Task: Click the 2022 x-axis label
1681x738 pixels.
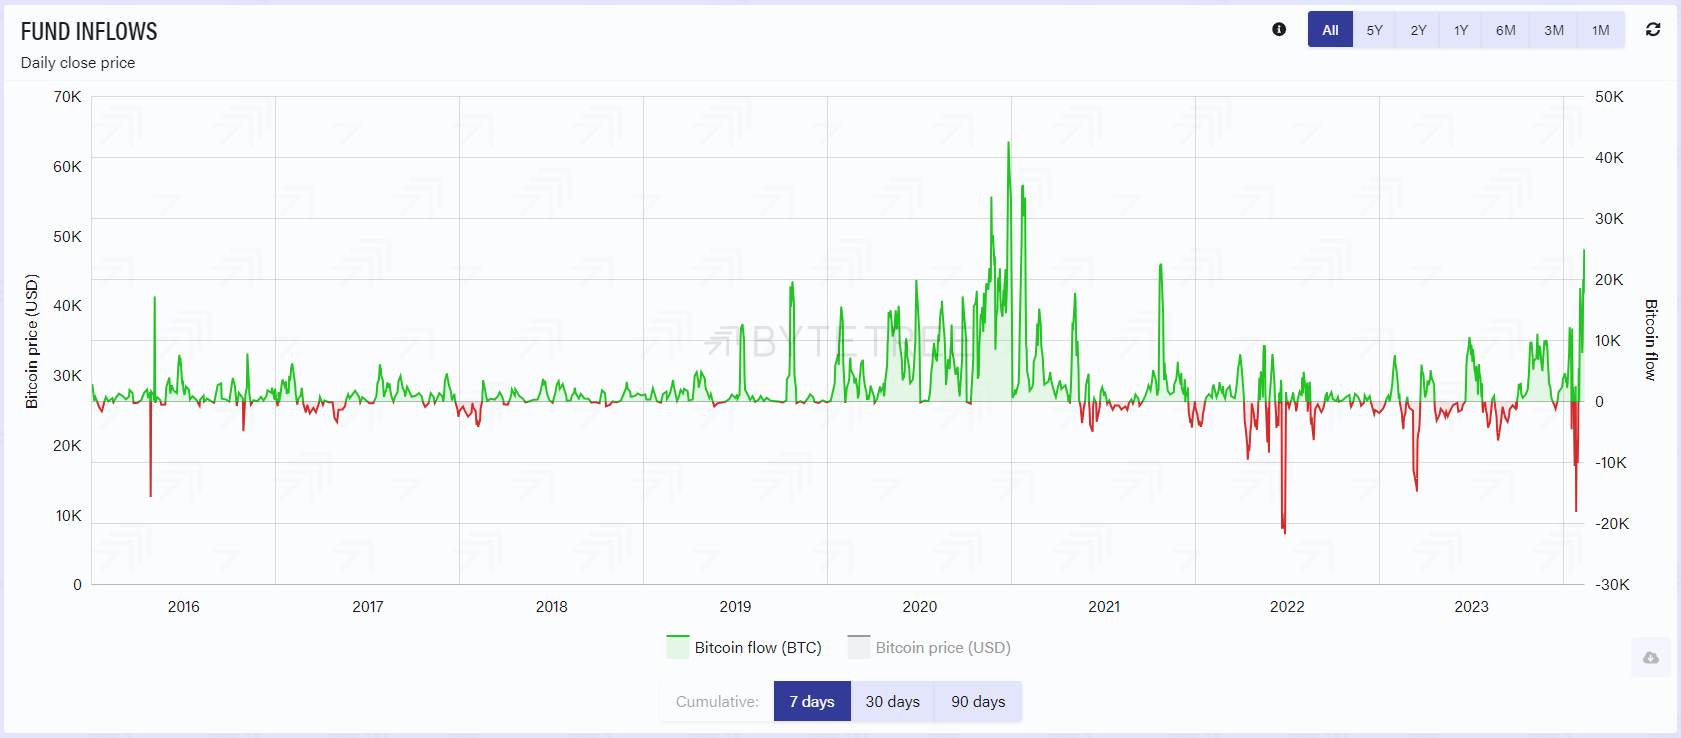Action: (x=1287, y=607)
